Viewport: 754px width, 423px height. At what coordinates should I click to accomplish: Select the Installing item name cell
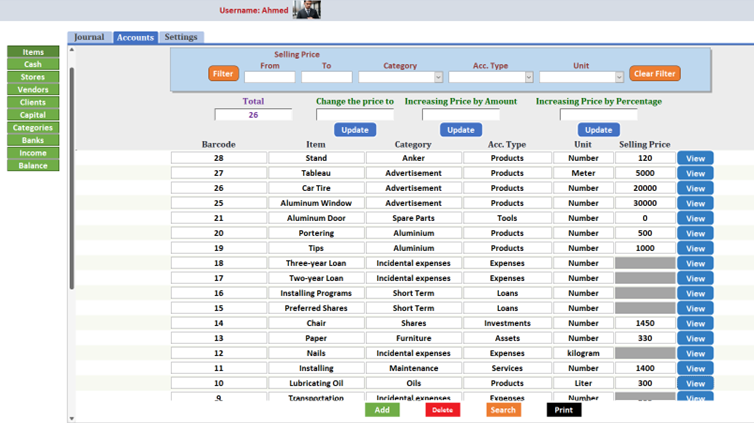[316, 368]
